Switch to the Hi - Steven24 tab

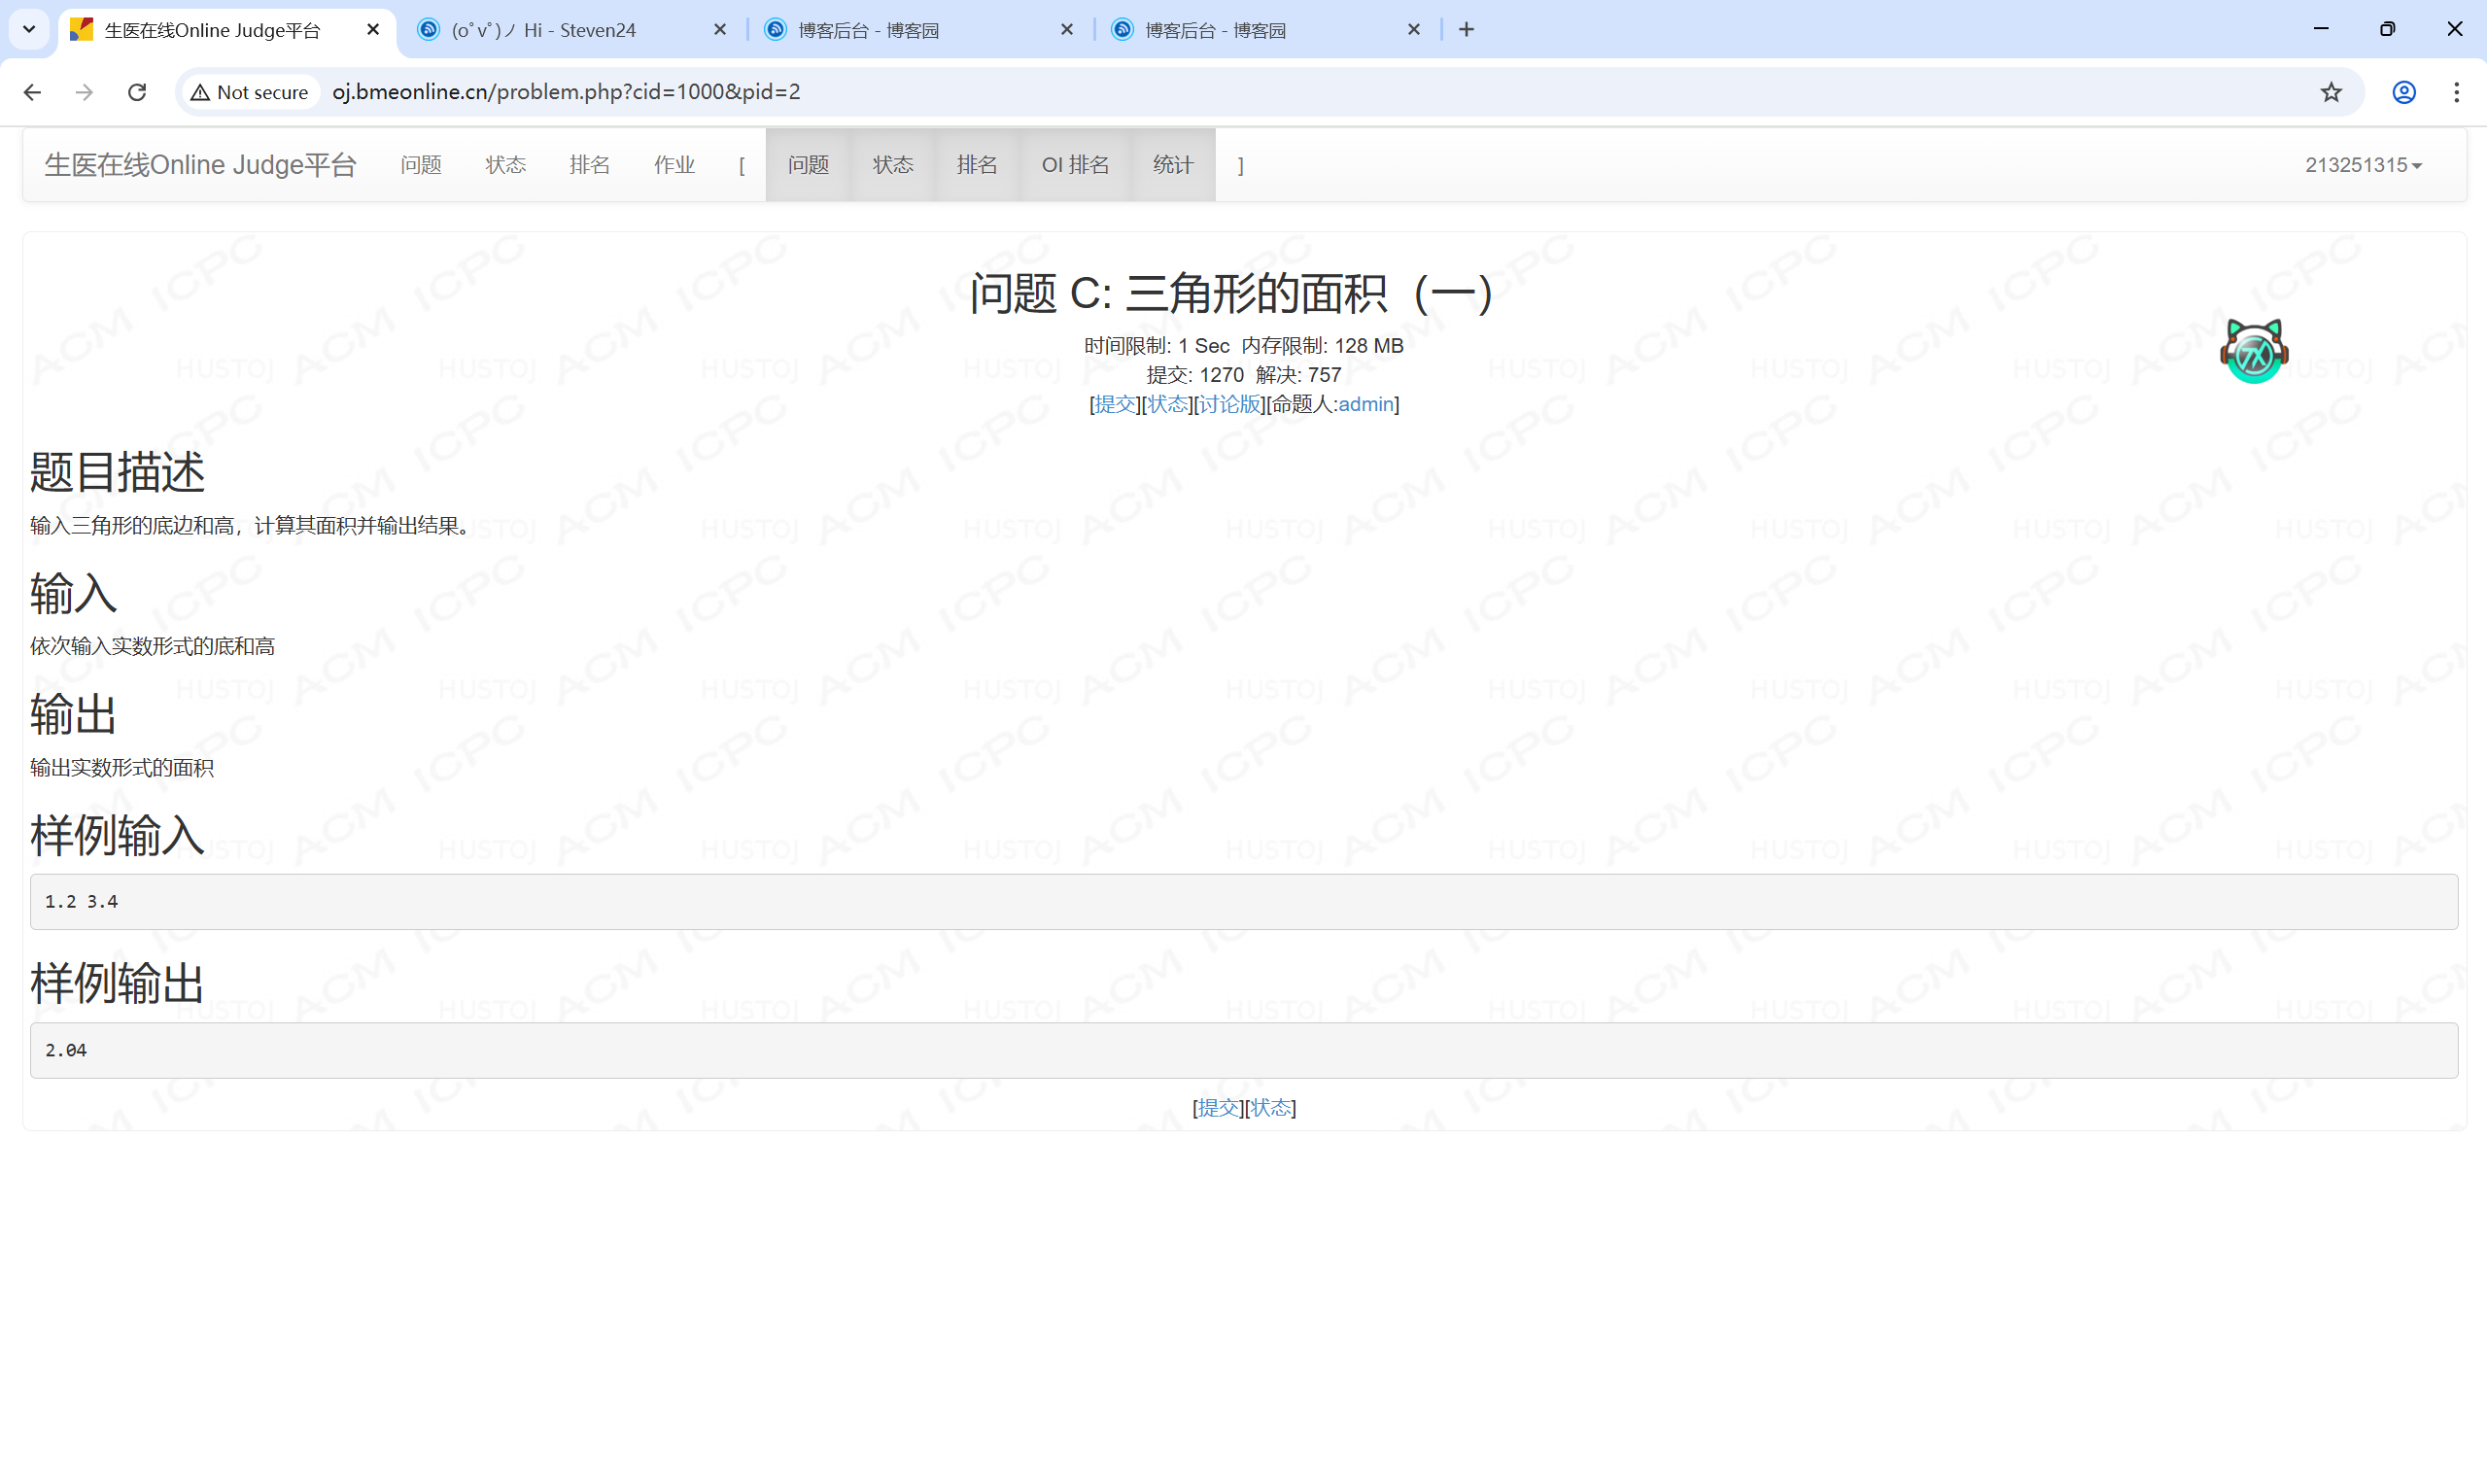(545, 30)
